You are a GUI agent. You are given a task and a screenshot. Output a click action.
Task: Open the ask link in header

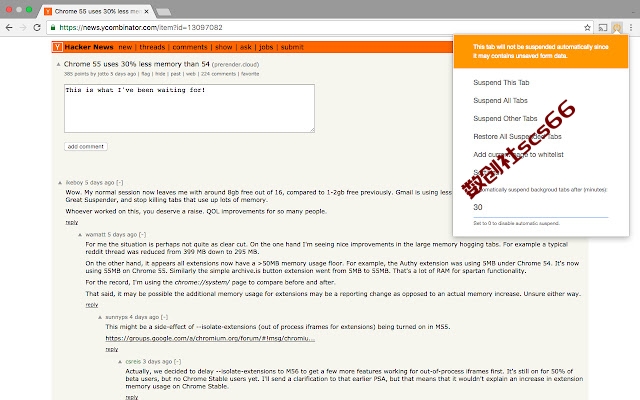click(x=246, y=47)
